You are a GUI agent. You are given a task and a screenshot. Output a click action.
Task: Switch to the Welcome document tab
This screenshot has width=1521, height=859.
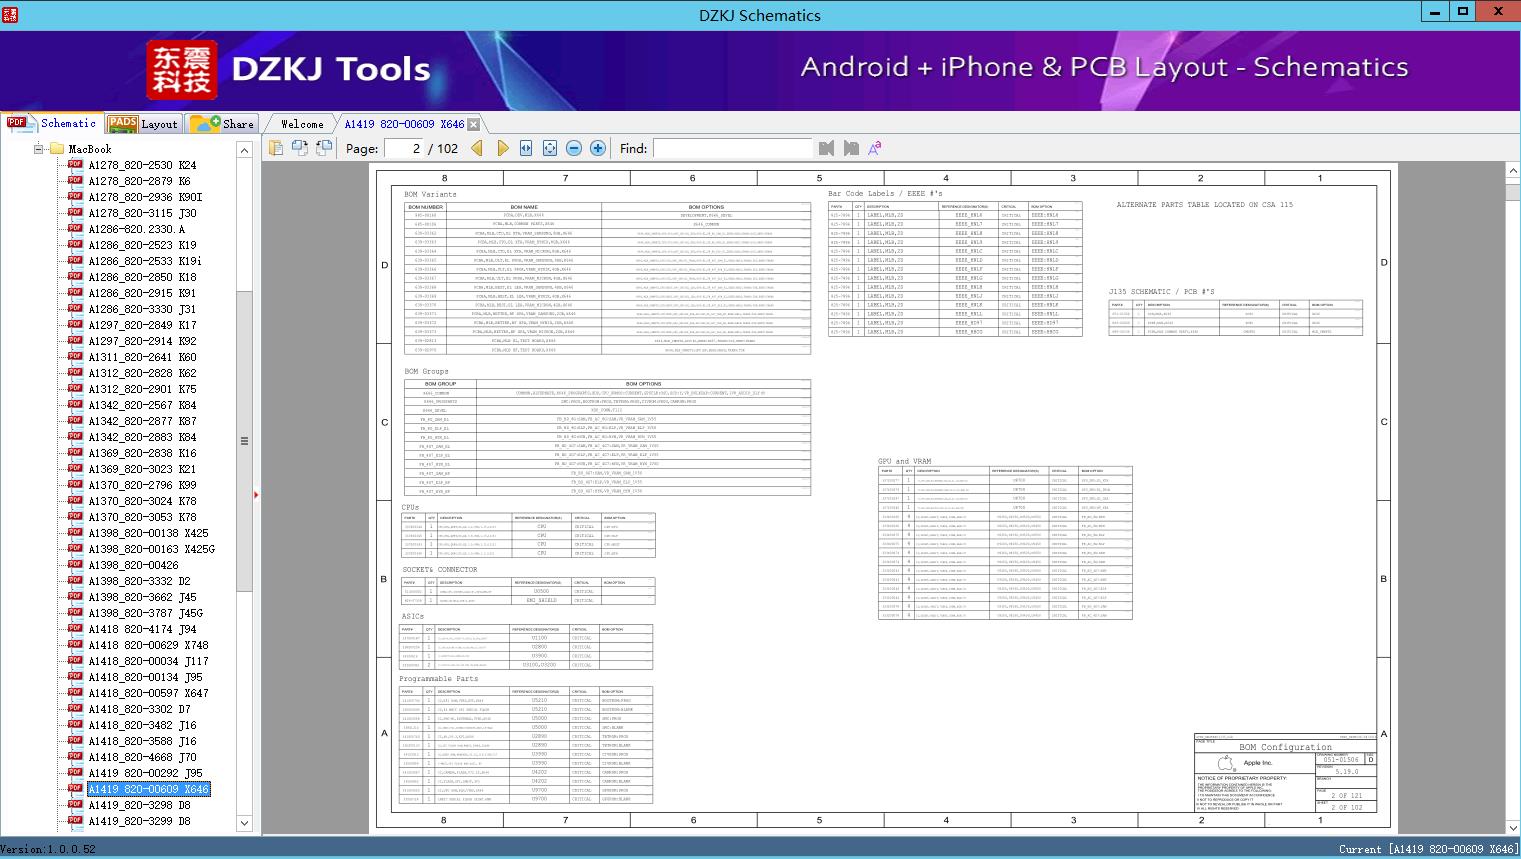click(x=302, y=124)
